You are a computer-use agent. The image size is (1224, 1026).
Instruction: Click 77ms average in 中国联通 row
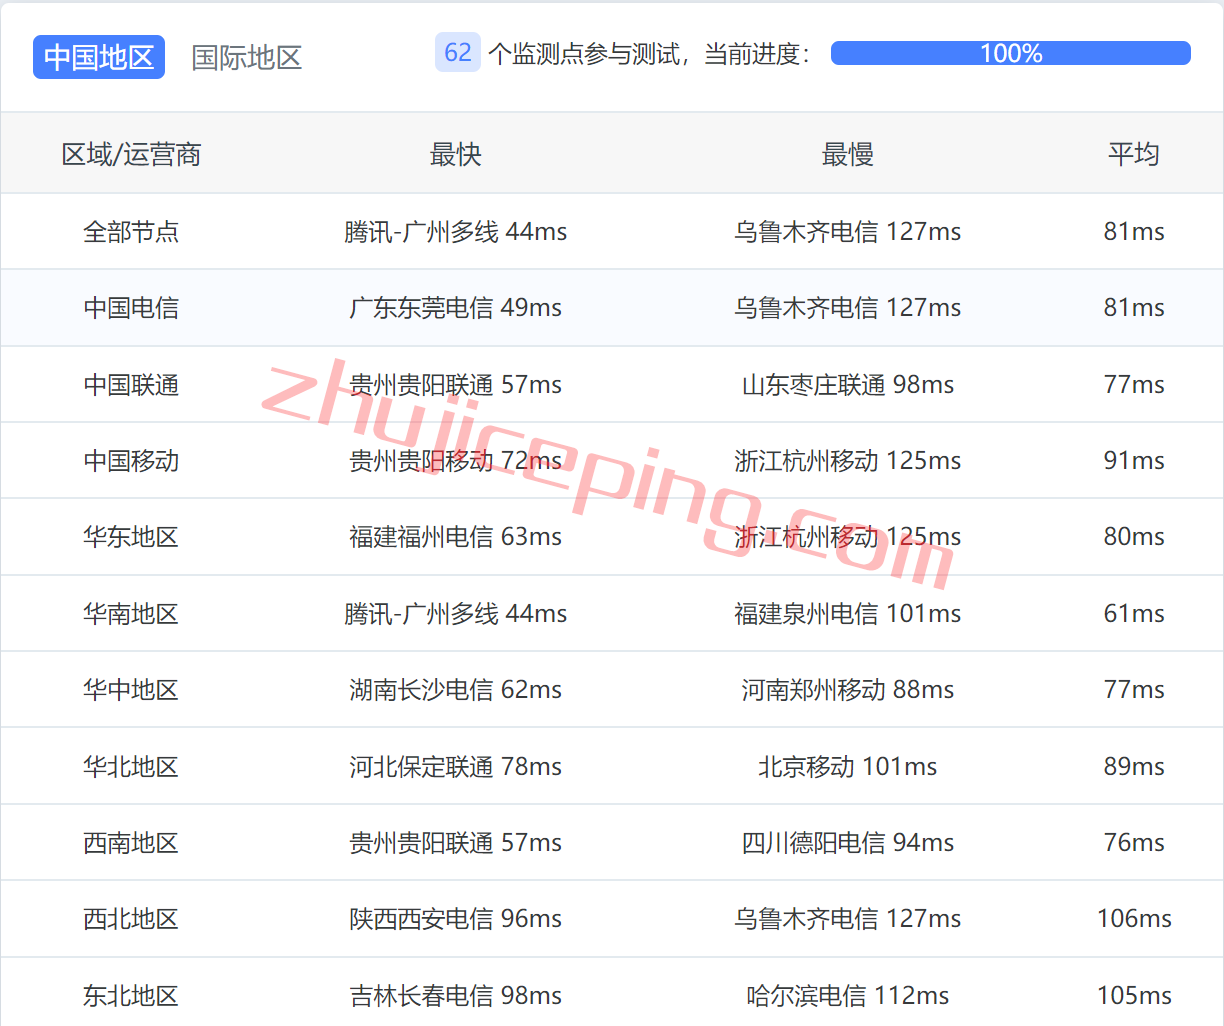[x=1134, y=385]
